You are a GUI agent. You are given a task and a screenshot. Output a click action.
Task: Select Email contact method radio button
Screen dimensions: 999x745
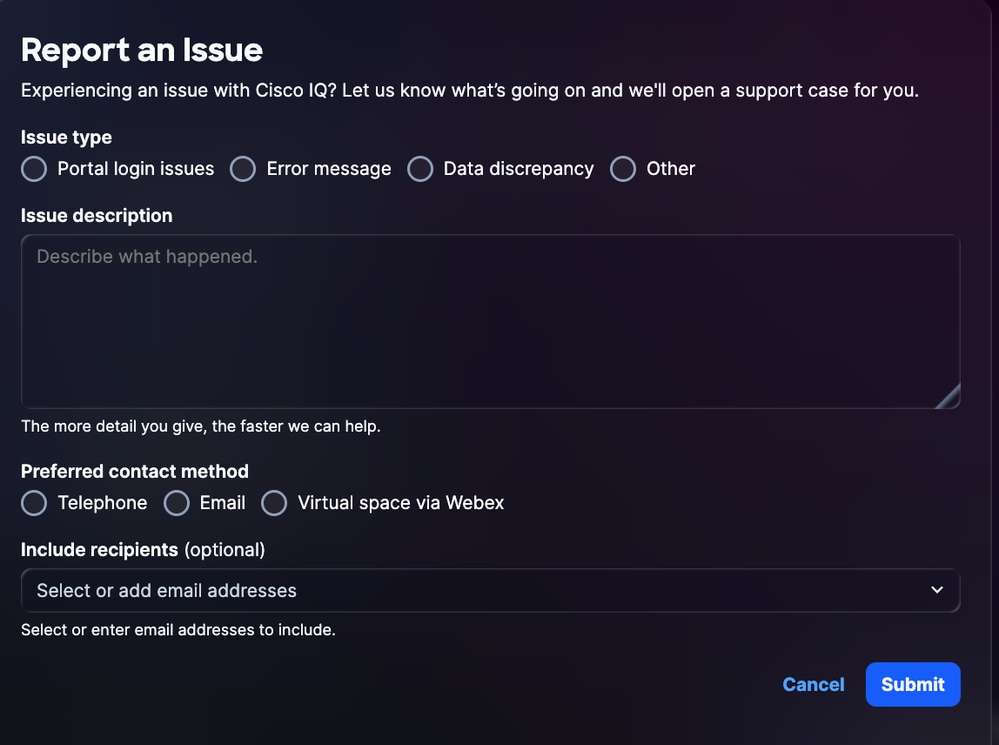click(176, 503)
